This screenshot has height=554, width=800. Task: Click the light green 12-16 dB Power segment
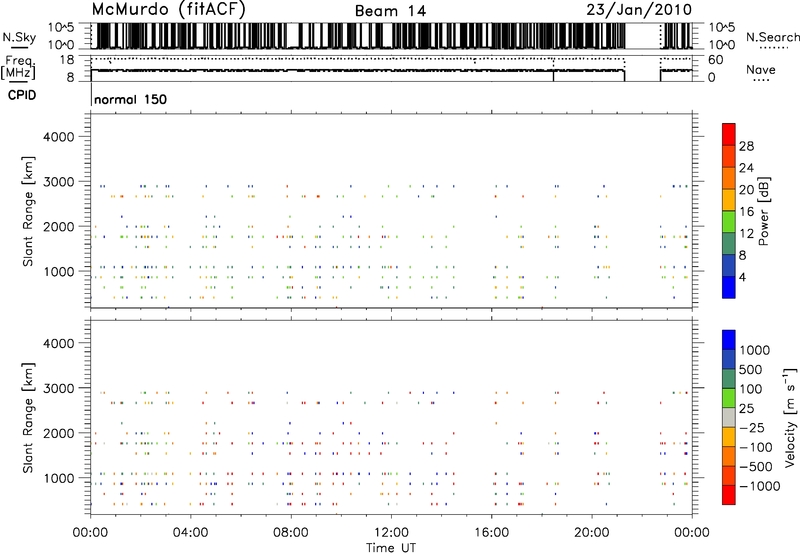[x=729, y=222]
